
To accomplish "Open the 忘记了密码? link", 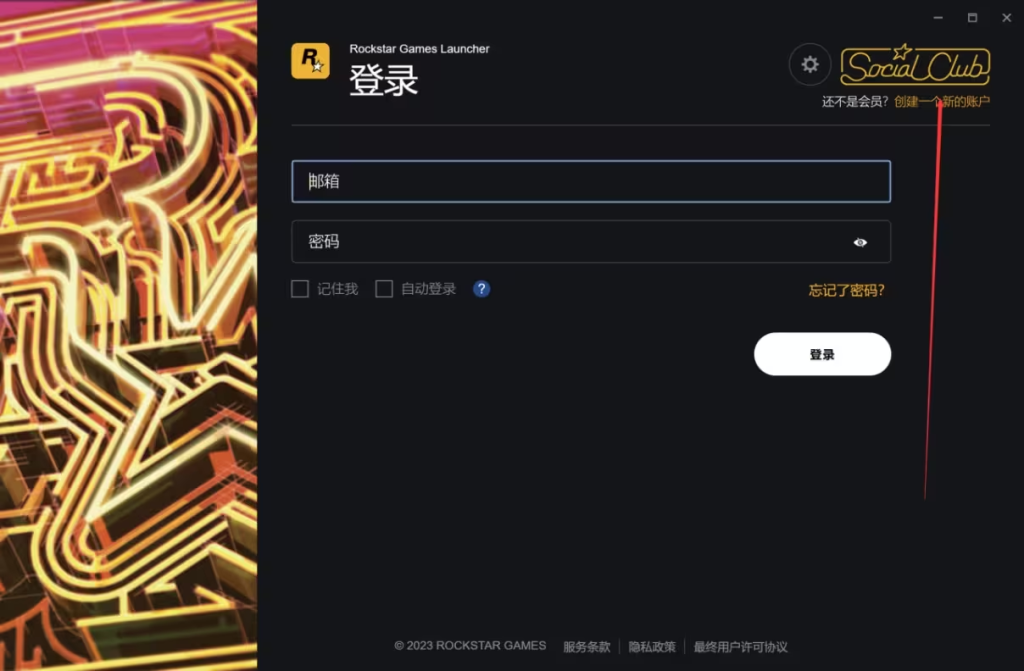I will click(846, 290).
